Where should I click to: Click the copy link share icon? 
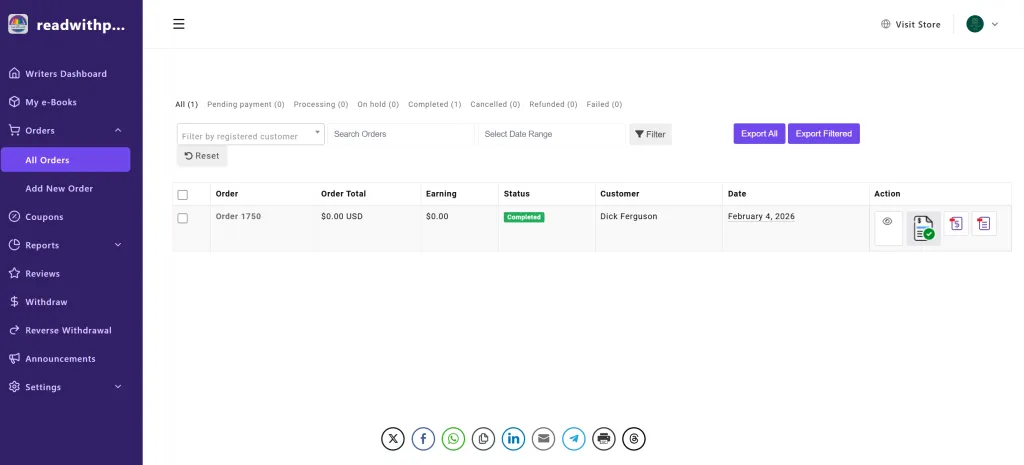[483, 438]
